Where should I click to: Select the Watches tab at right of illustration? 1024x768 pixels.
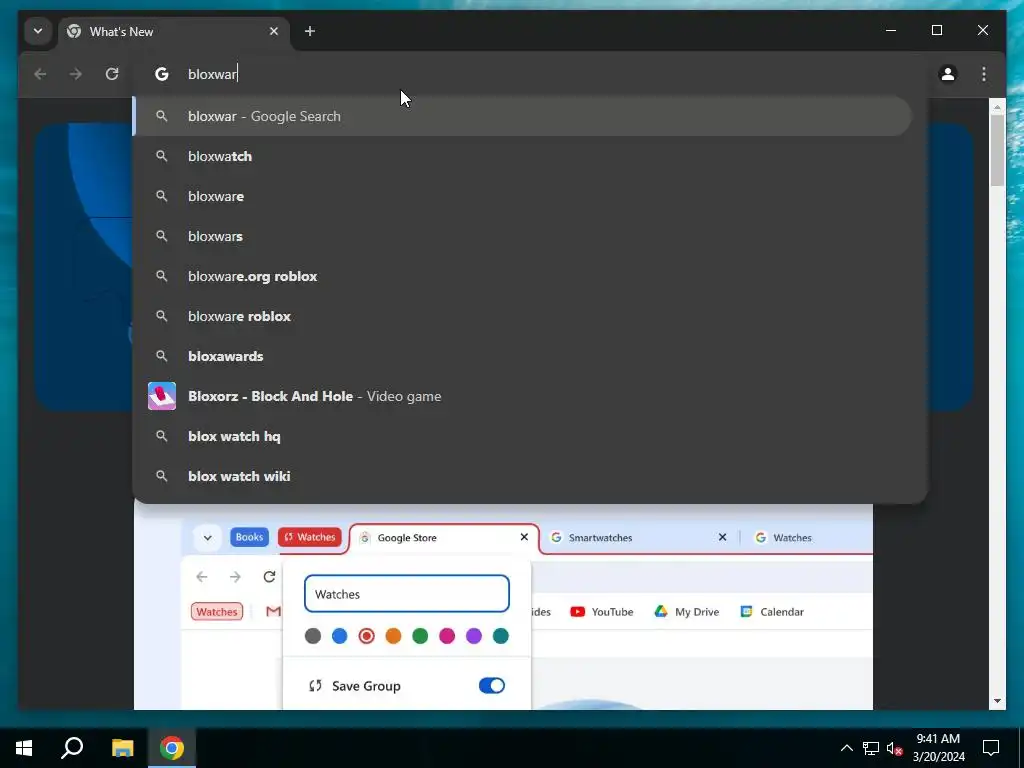pos(810,537)
